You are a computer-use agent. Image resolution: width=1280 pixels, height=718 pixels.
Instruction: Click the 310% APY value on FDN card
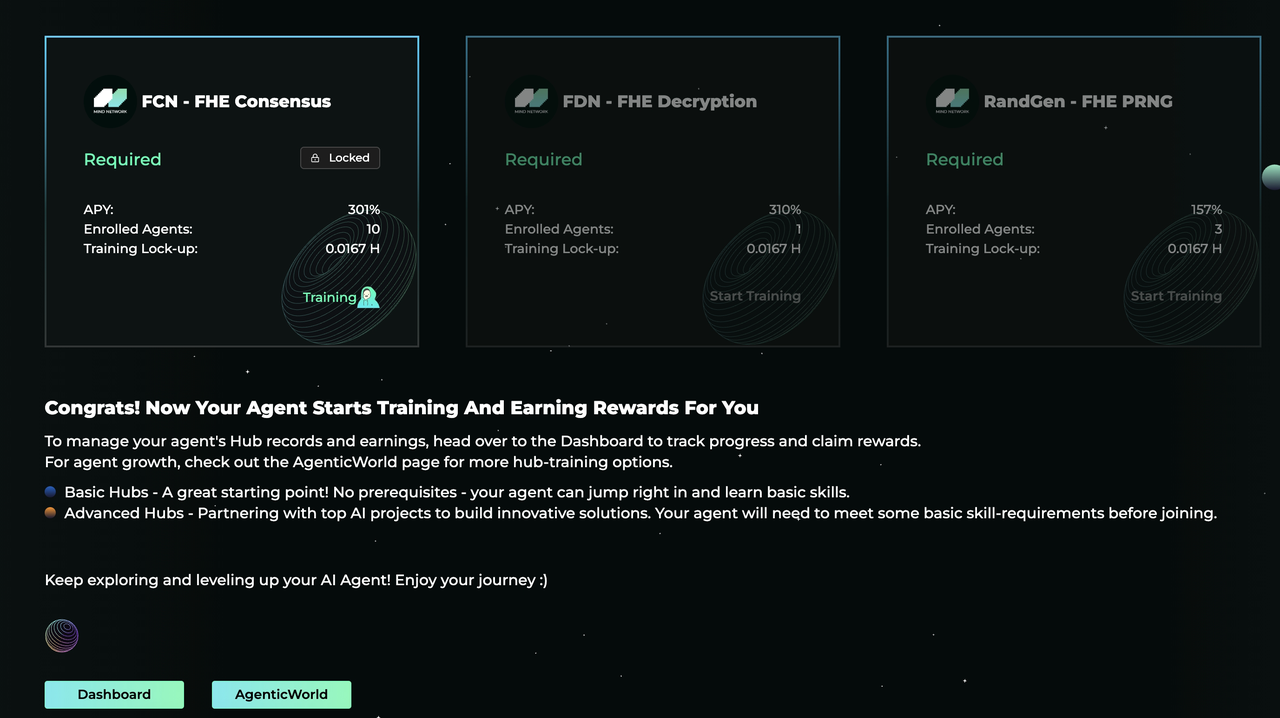[x=785, y=210]
